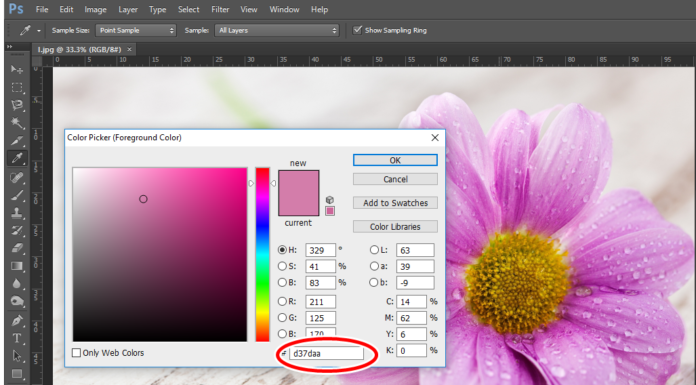
Task: Select the Move tool
Action: click(x=17, y=69)
